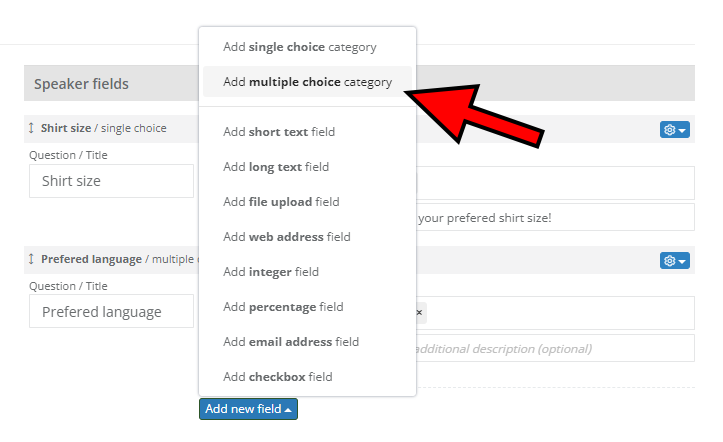Click the Shirt size drag handle icon
Viewport: 723px width, 442px height.
31,128
